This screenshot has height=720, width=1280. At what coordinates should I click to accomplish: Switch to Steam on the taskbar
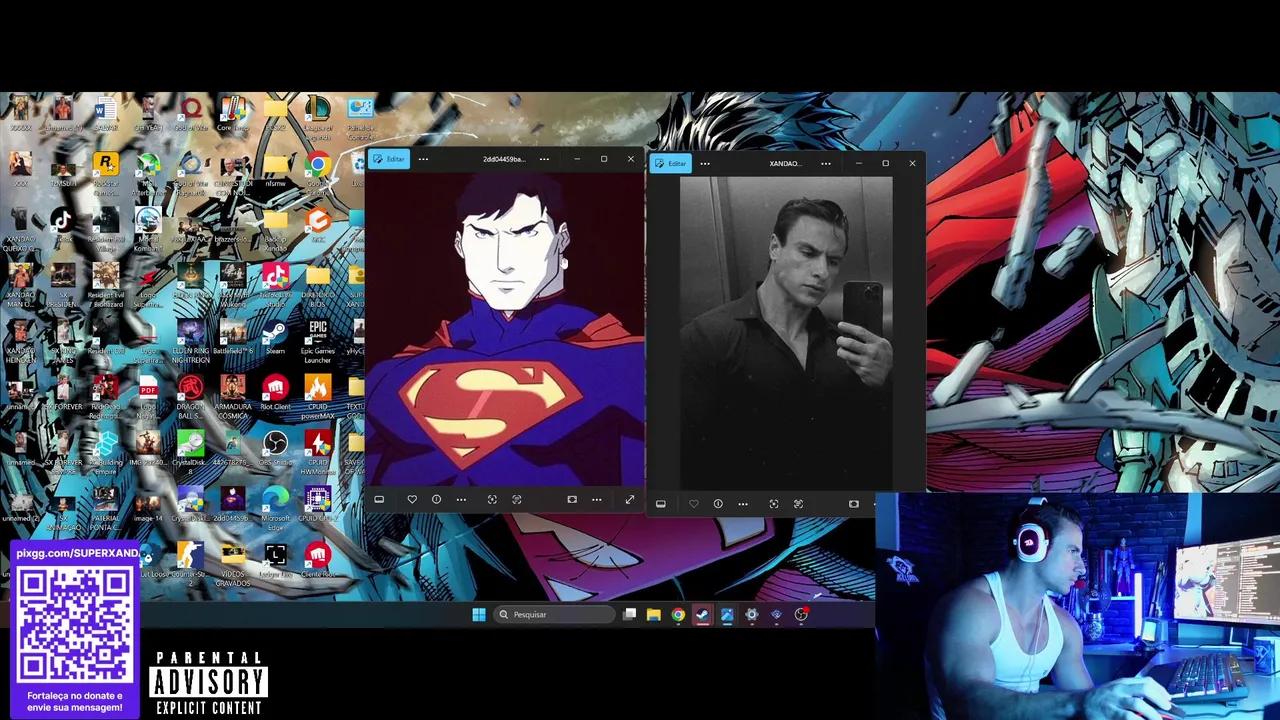(702, 614)
